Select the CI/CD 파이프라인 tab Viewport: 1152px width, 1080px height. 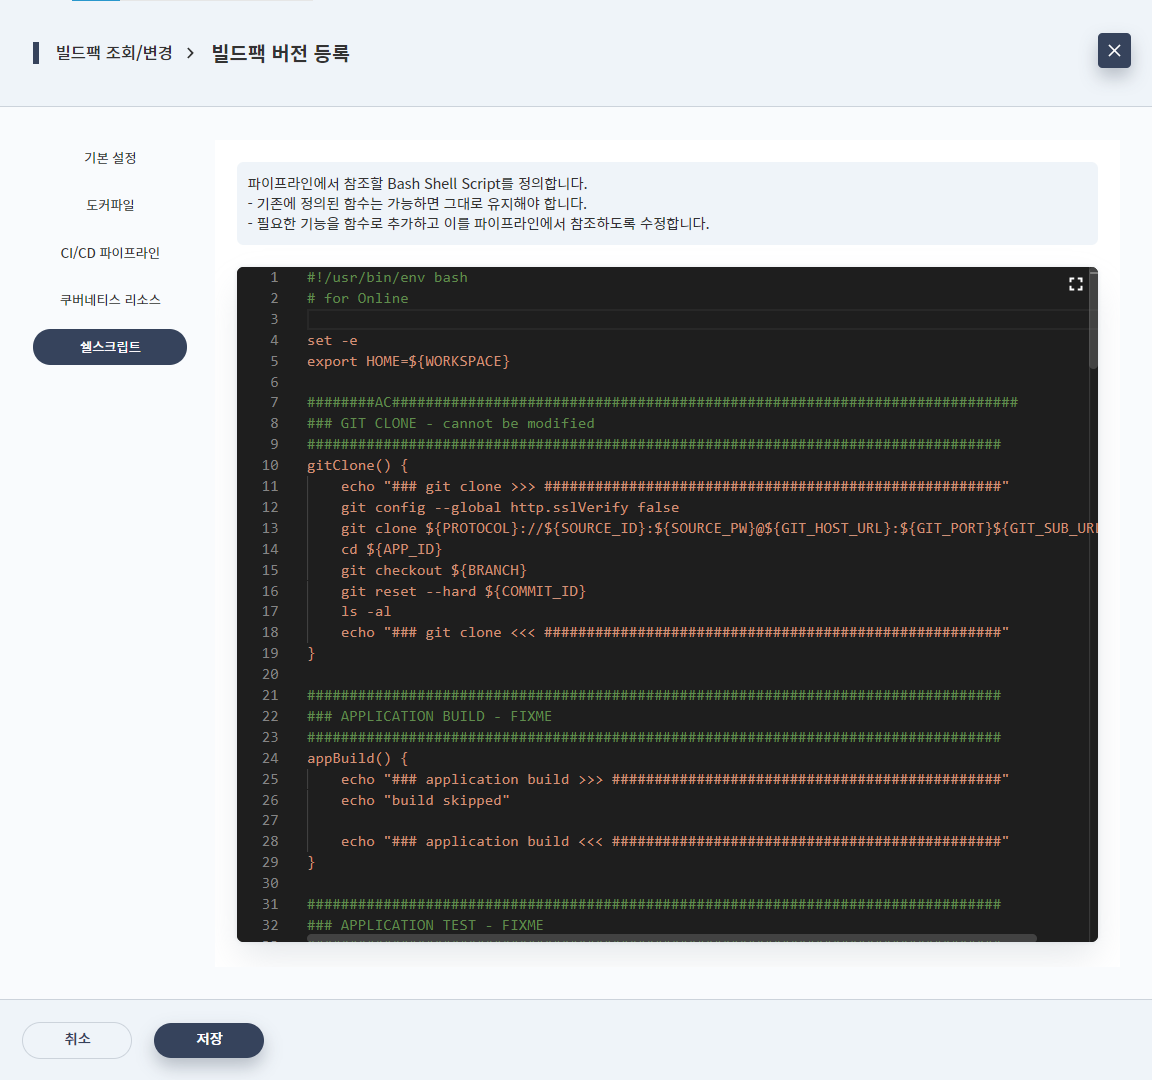point(110,253)
